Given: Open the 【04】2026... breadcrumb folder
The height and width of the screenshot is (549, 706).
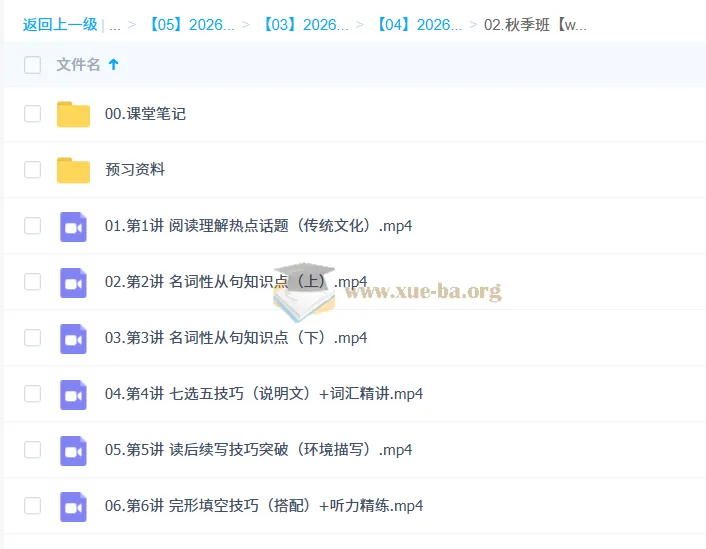Looking at the screenshot, I should [419, 24].
